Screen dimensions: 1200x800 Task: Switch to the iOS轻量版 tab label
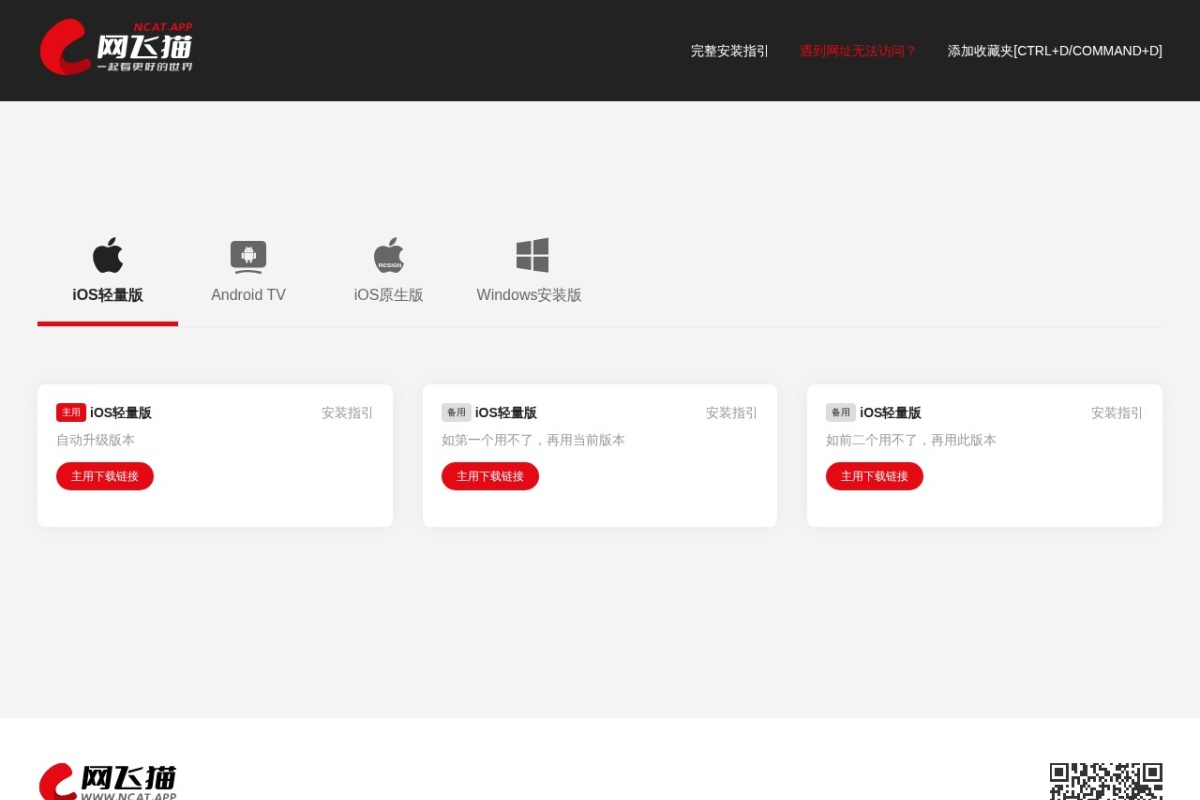pos(108,295)
